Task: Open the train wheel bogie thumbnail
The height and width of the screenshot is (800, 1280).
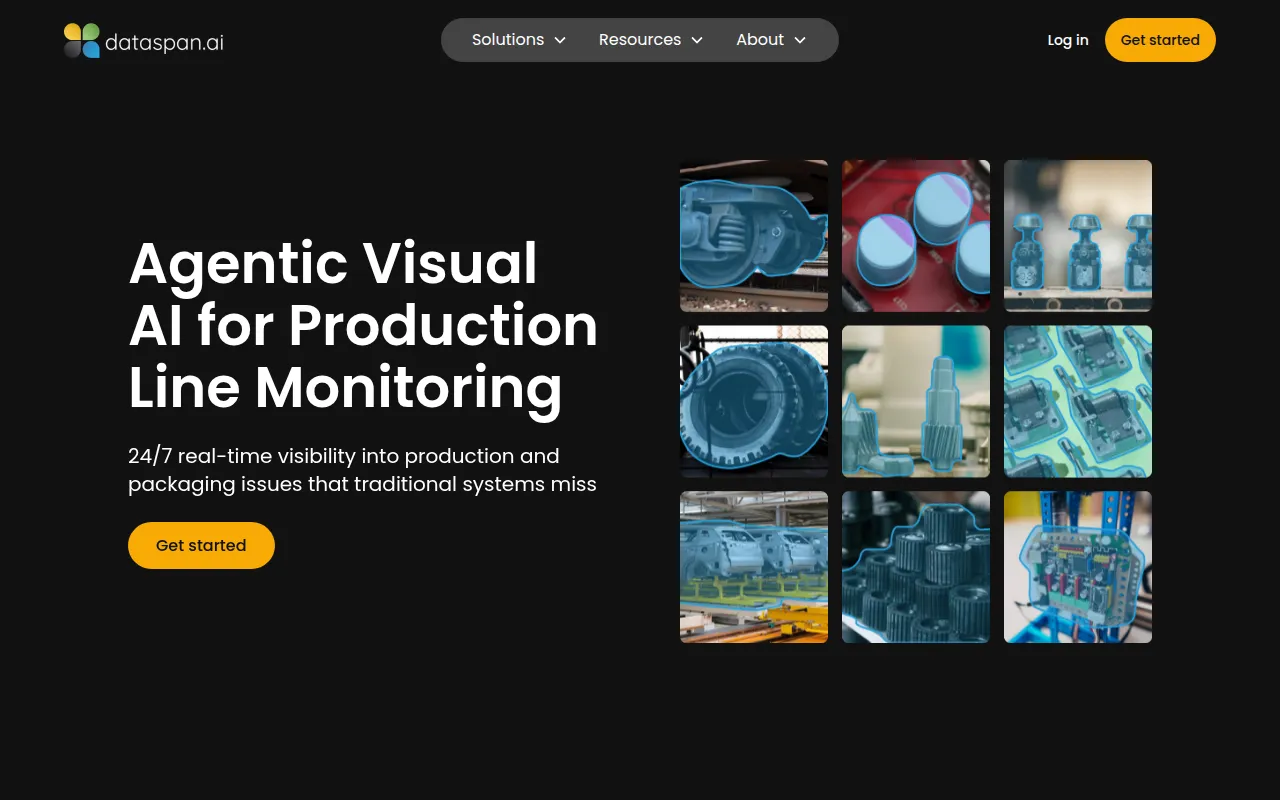Action: (754, 236)
